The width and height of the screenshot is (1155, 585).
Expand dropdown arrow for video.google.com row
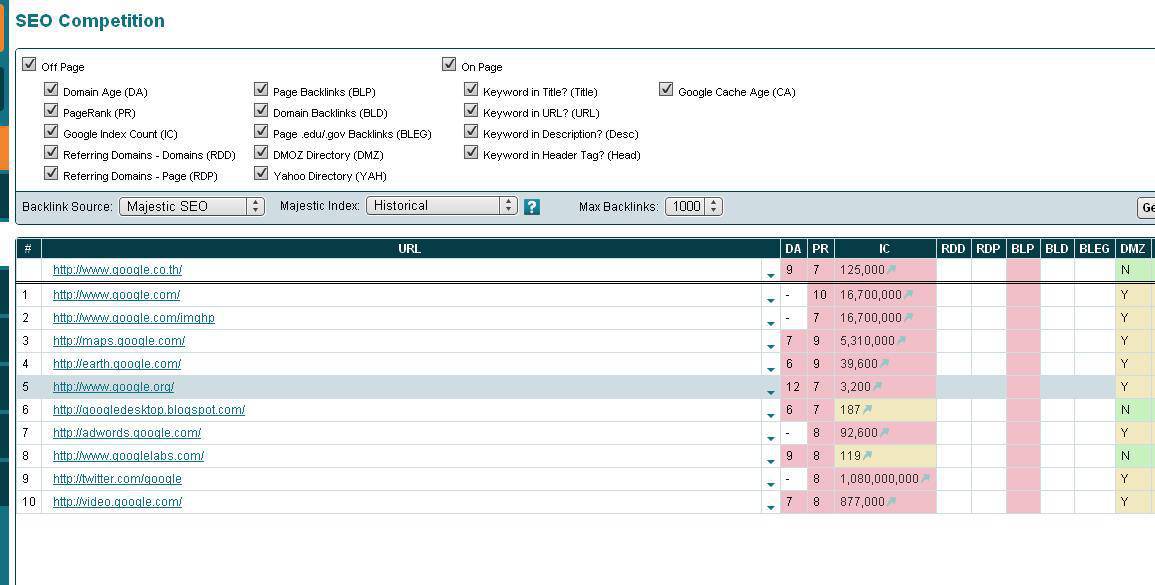click(770, 508)
